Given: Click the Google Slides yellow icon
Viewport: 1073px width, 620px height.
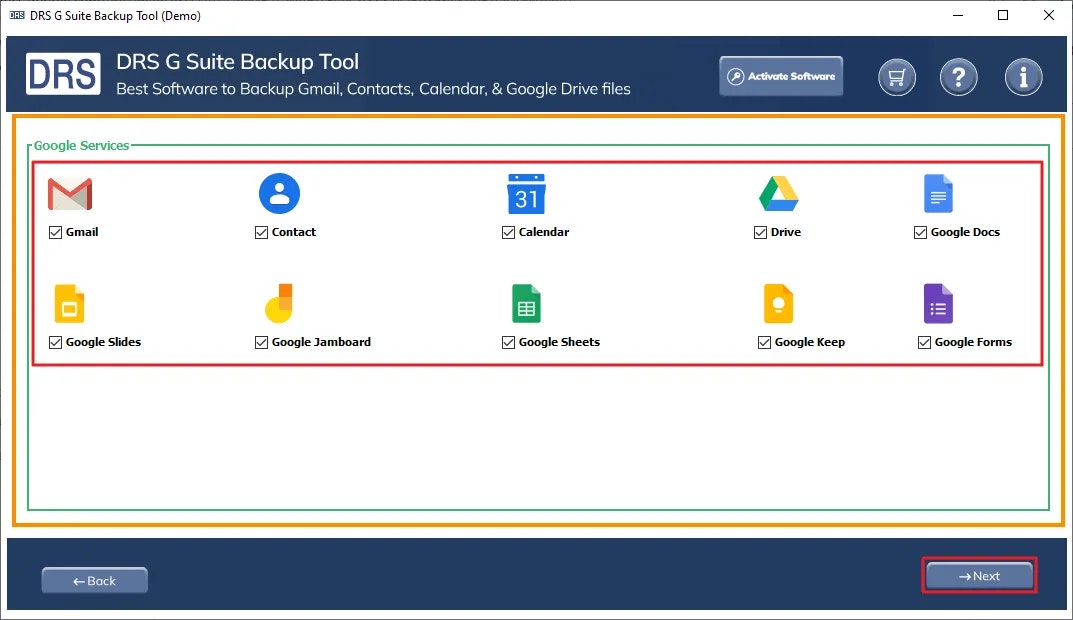Looking at the screenshot, I should tap(69, 303).
